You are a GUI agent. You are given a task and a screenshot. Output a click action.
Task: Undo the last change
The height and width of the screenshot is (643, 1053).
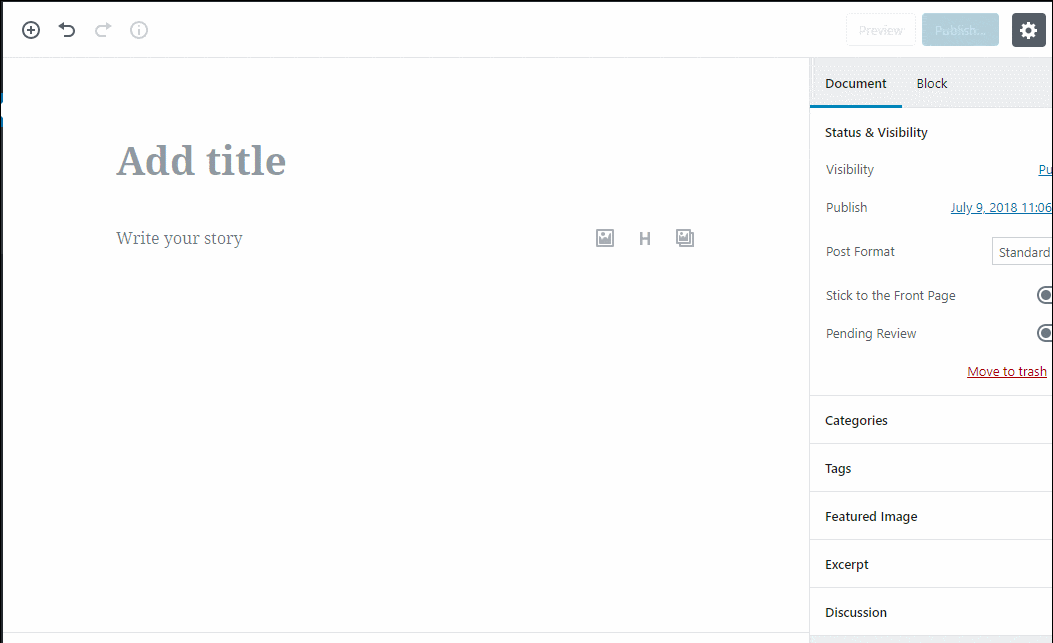(x=66, y=30)
